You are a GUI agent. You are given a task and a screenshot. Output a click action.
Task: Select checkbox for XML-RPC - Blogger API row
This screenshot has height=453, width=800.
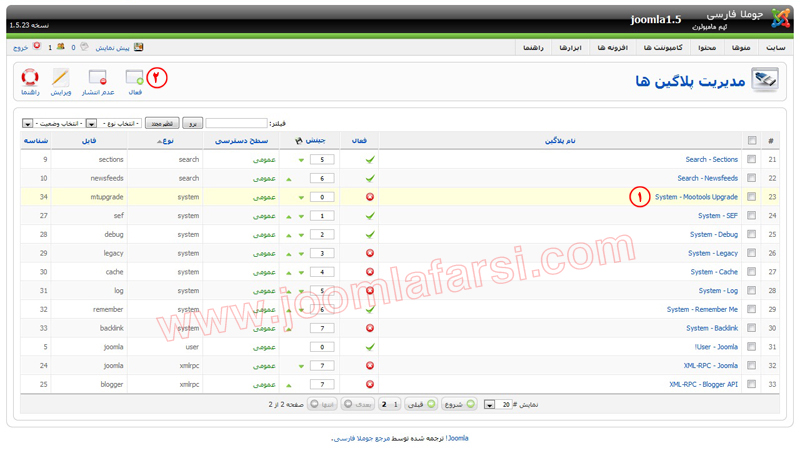pyautogui.click(x=751, y=384)
